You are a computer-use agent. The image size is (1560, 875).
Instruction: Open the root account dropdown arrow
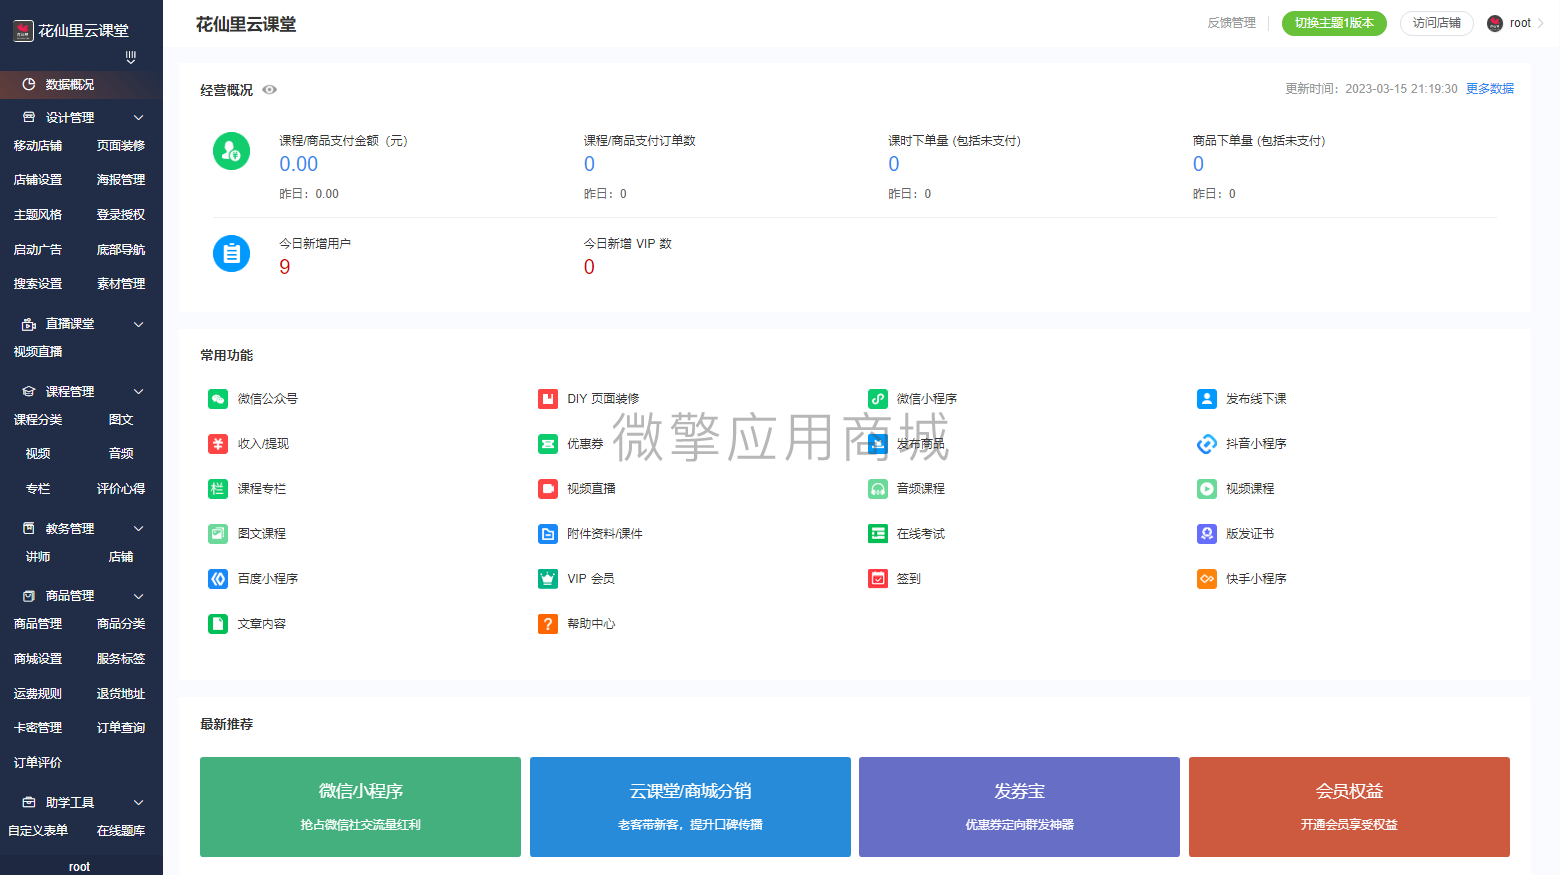pos(1541,23)
